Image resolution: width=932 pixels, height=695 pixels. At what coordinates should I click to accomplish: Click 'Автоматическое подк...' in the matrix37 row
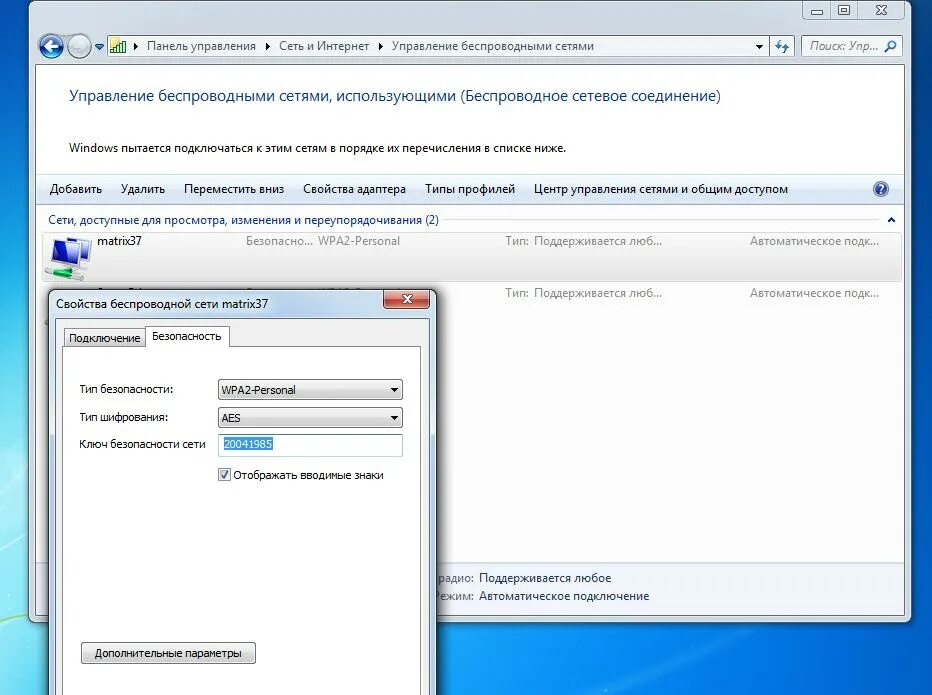click(x=814, y=241)
